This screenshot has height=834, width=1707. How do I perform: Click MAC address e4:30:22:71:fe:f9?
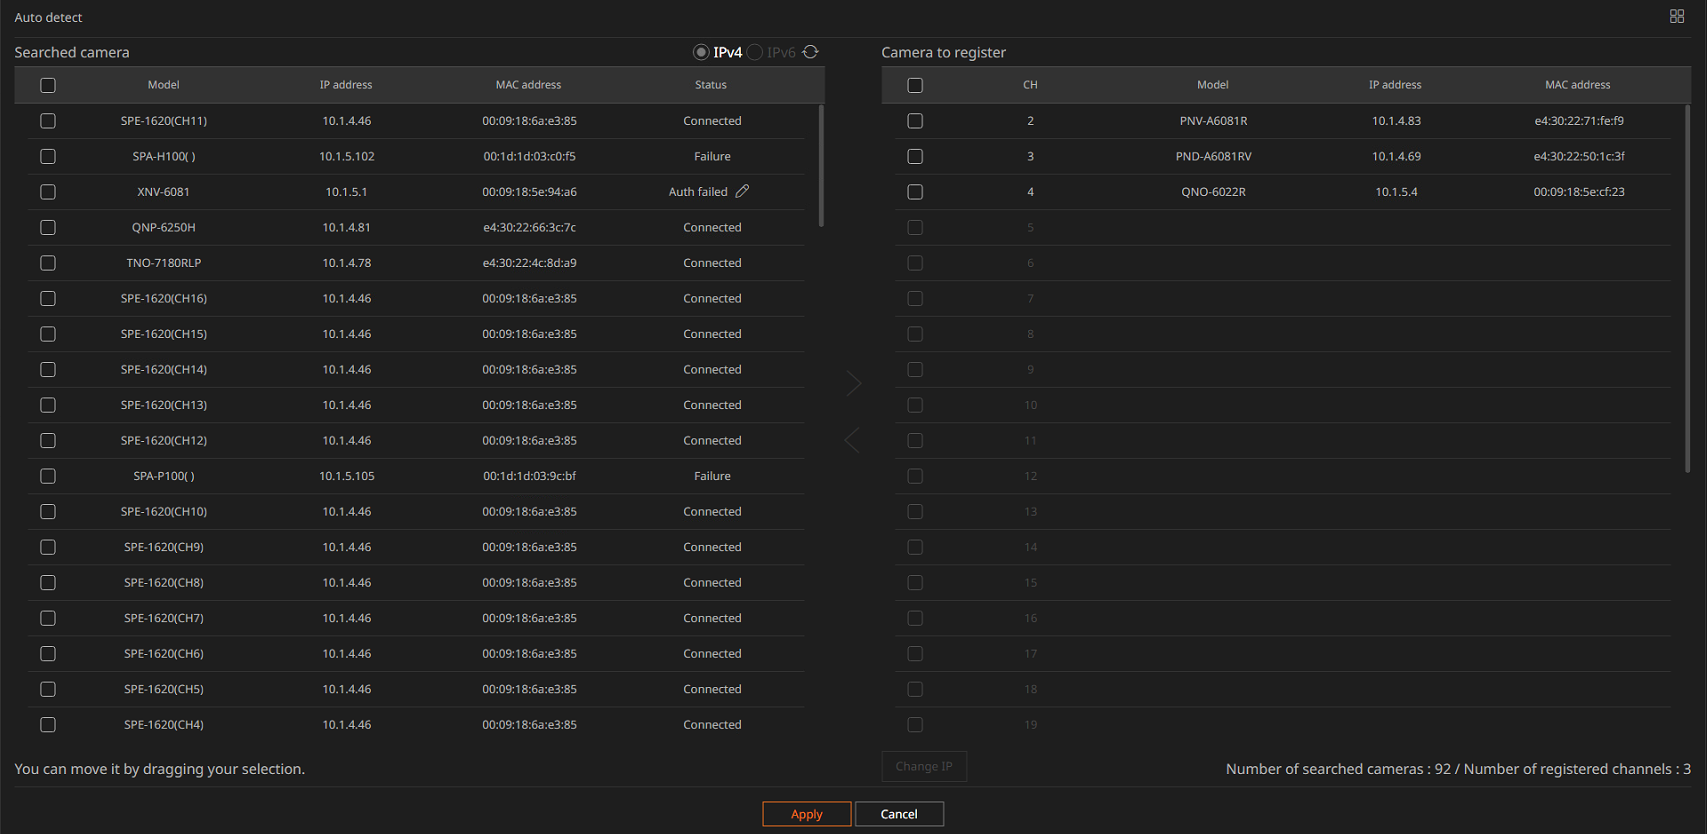pos(1579,121)
